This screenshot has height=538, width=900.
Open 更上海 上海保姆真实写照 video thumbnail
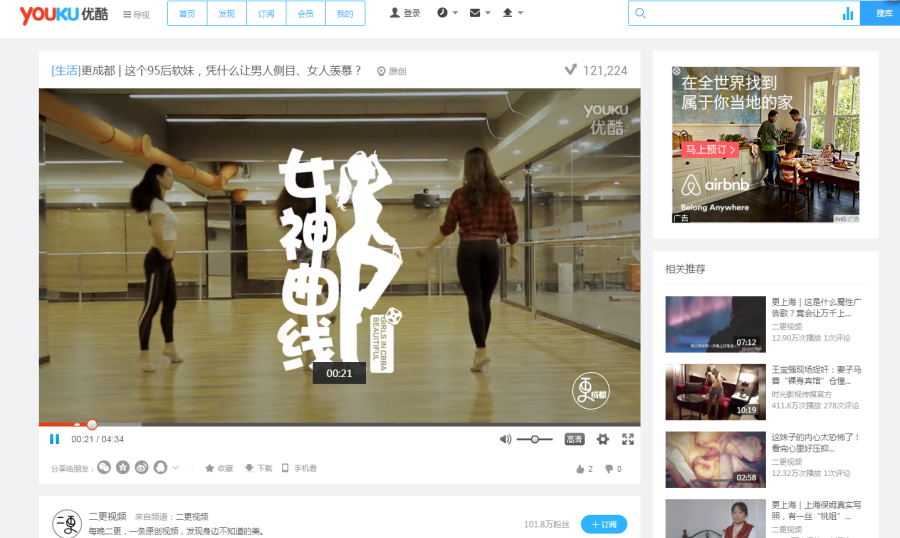click(715, 518)
